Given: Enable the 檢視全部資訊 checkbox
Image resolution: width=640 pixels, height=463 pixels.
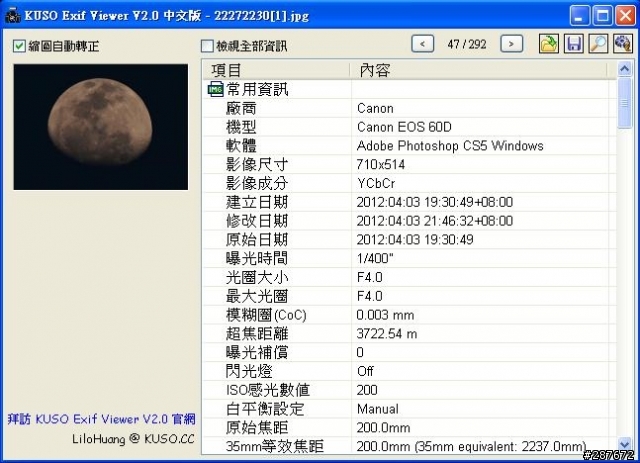Looking at the screenshot, I should coord(207,46).
